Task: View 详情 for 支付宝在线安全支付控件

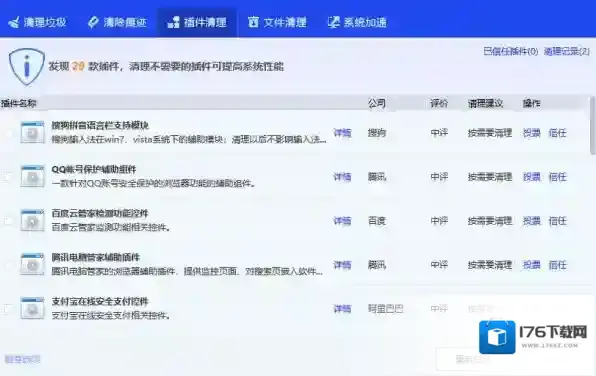Action: (x=342, y=309)
